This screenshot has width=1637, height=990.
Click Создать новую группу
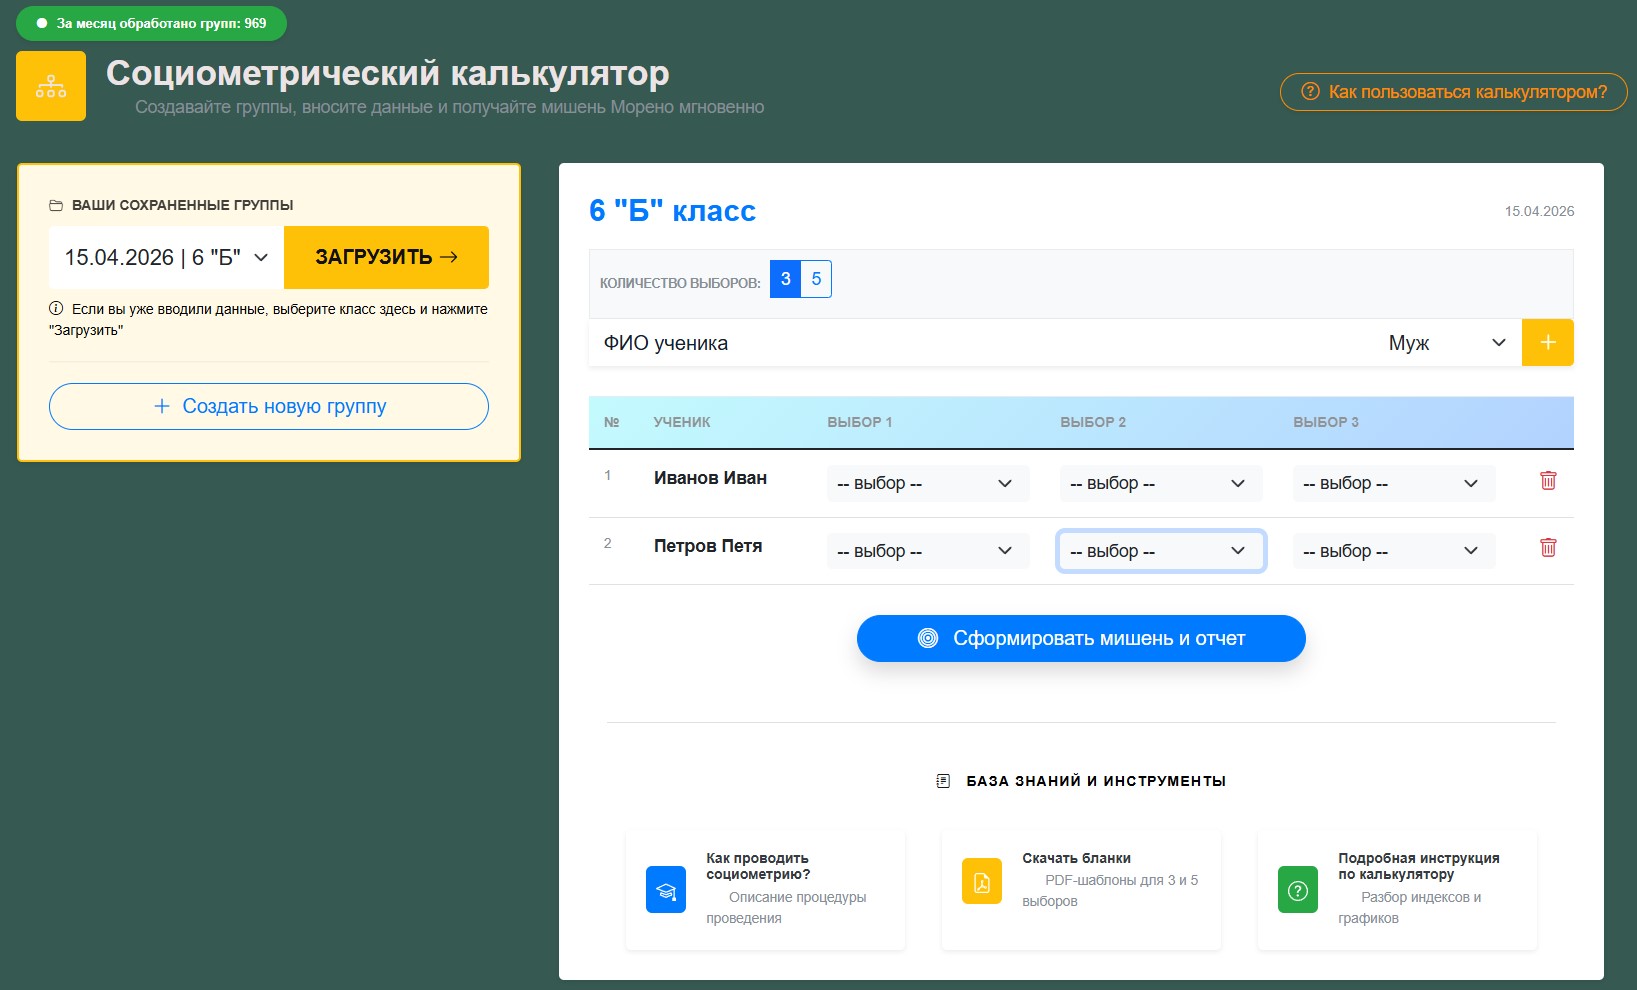(268, 406)
